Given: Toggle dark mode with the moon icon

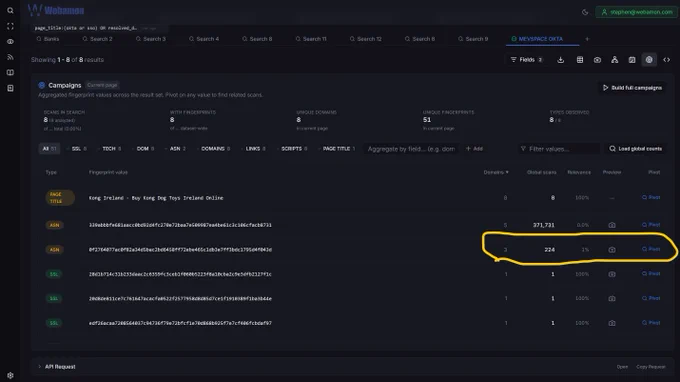Looking at the screenshot, I should 585,12.
